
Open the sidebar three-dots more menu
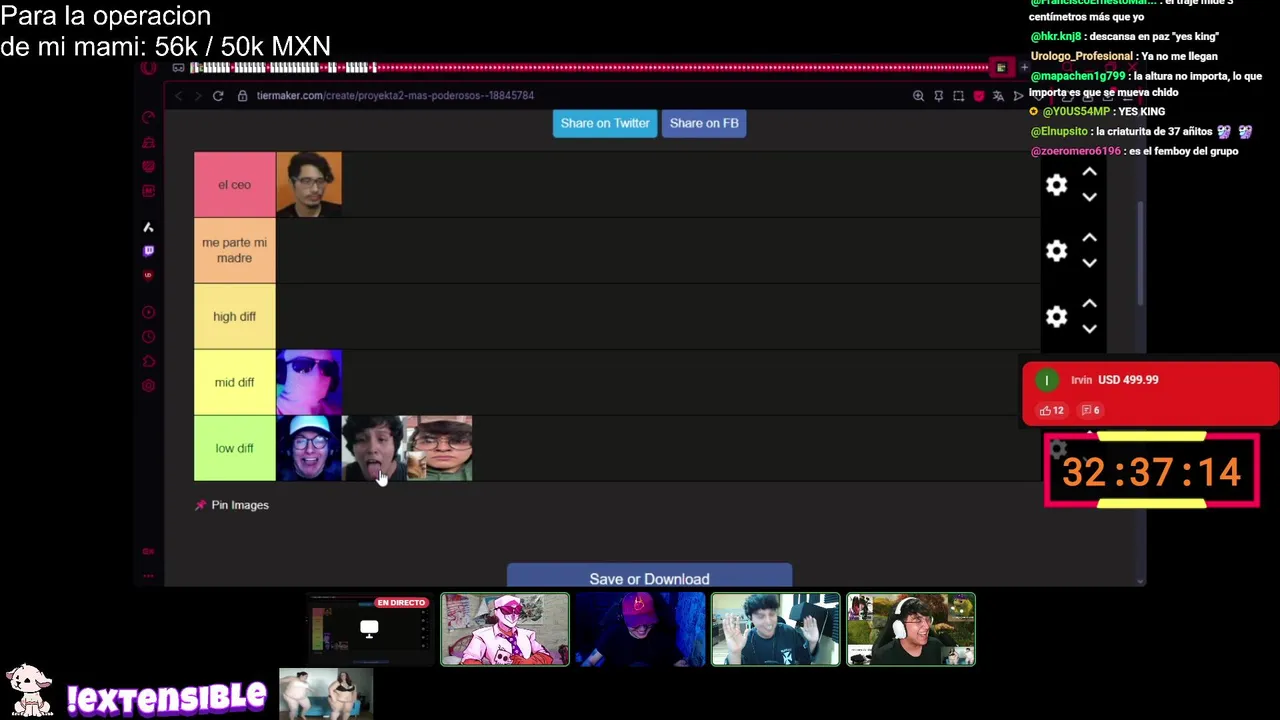(148, 576)
